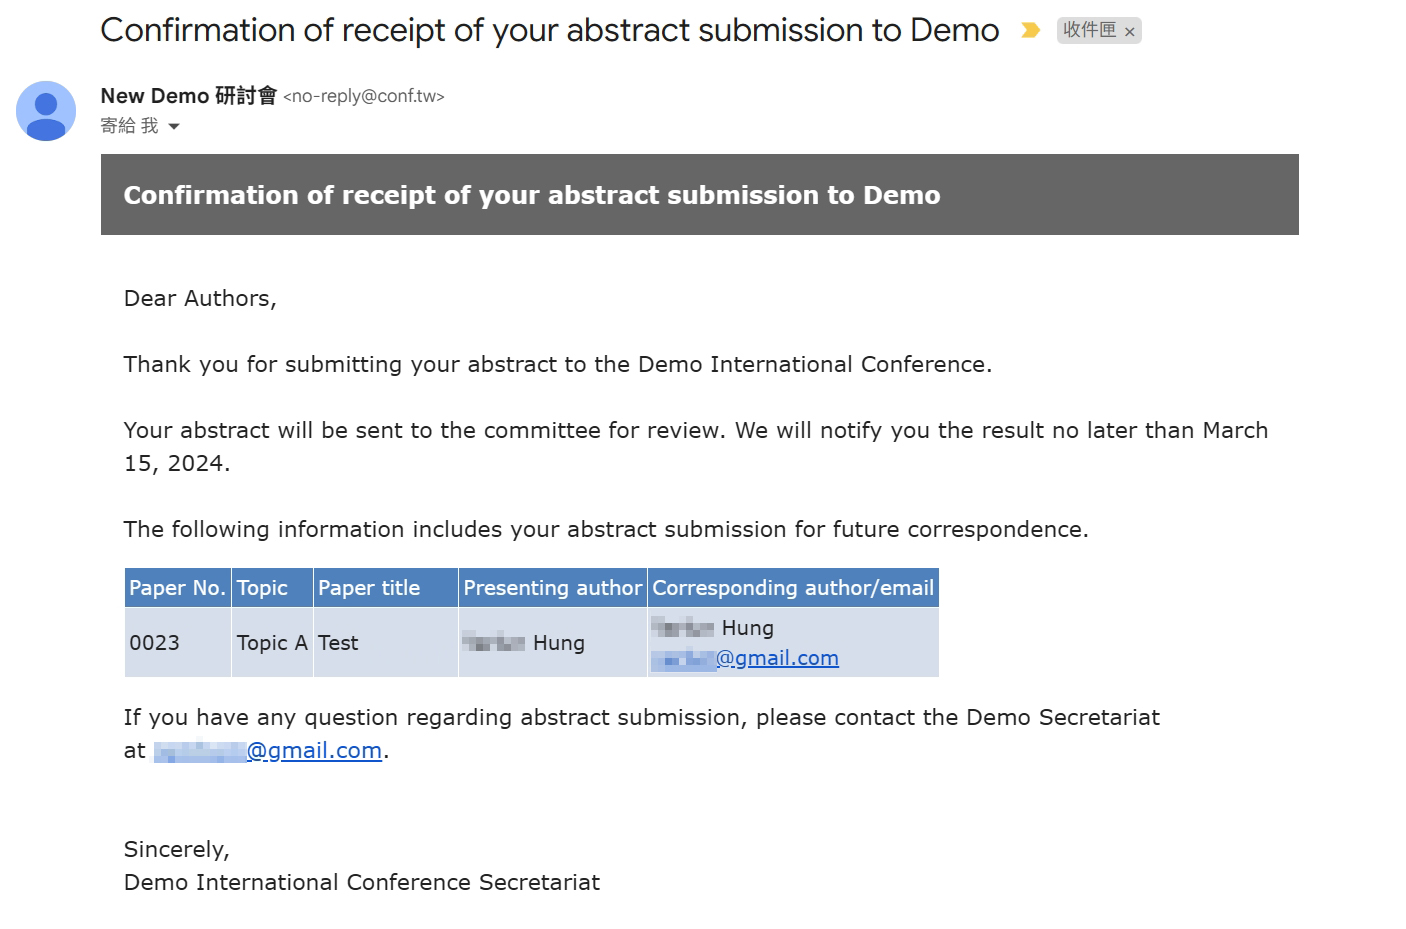Click the email subject line at top
This screenshot has height=929, width=1406.
click(x=550, y=30)
